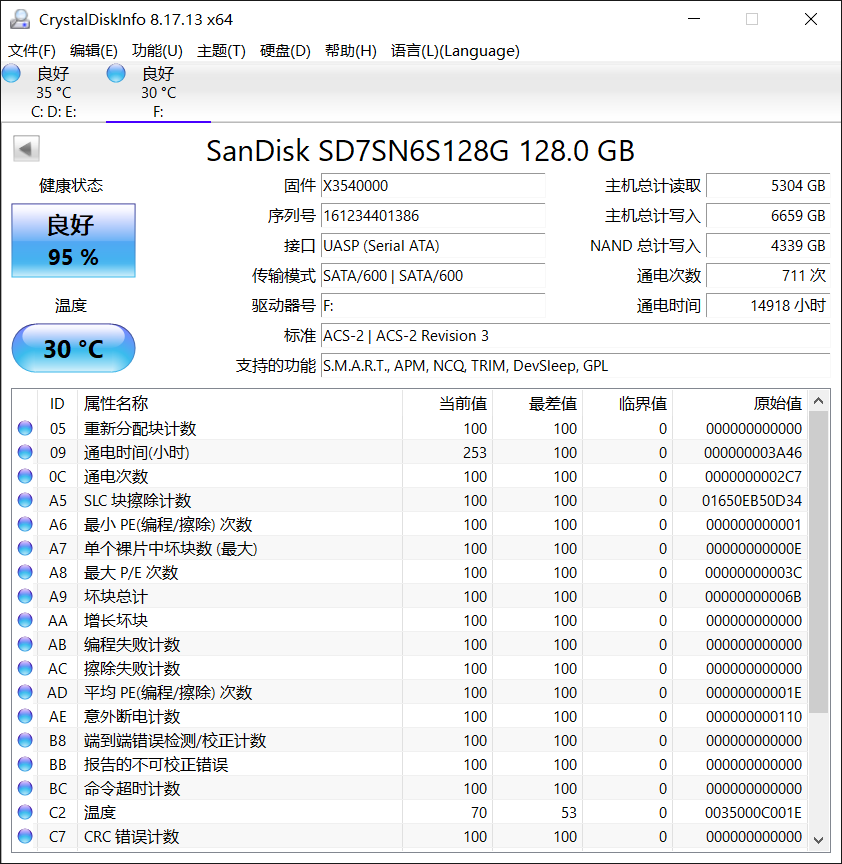This screenshot has height=864, width=842.
Task: Click the 30 °C temperature button
Action: pos(73,348)
